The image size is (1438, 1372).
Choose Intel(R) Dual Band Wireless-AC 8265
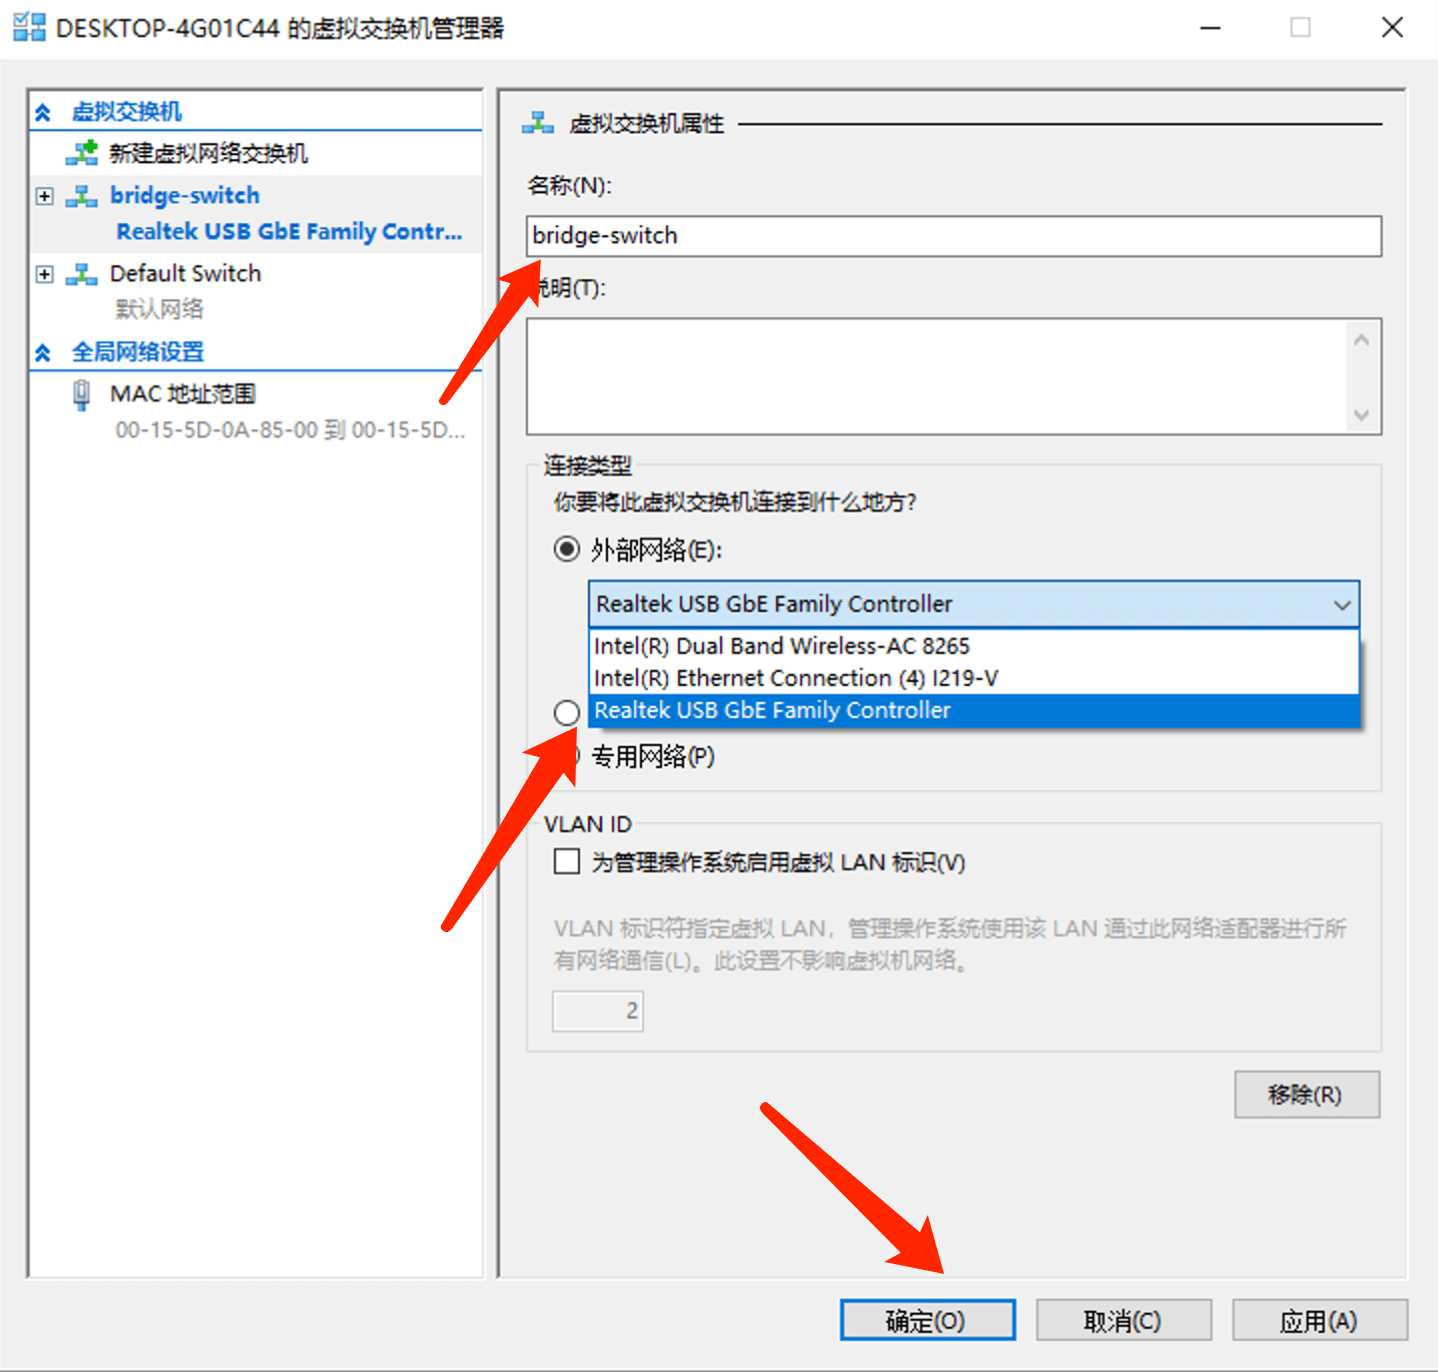[974, 646]
